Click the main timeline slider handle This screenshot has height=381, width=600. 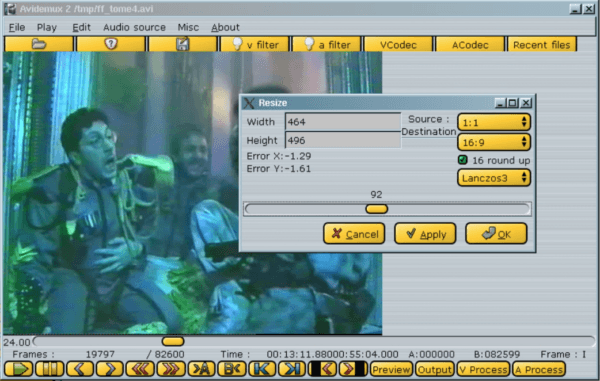[173, 341]
